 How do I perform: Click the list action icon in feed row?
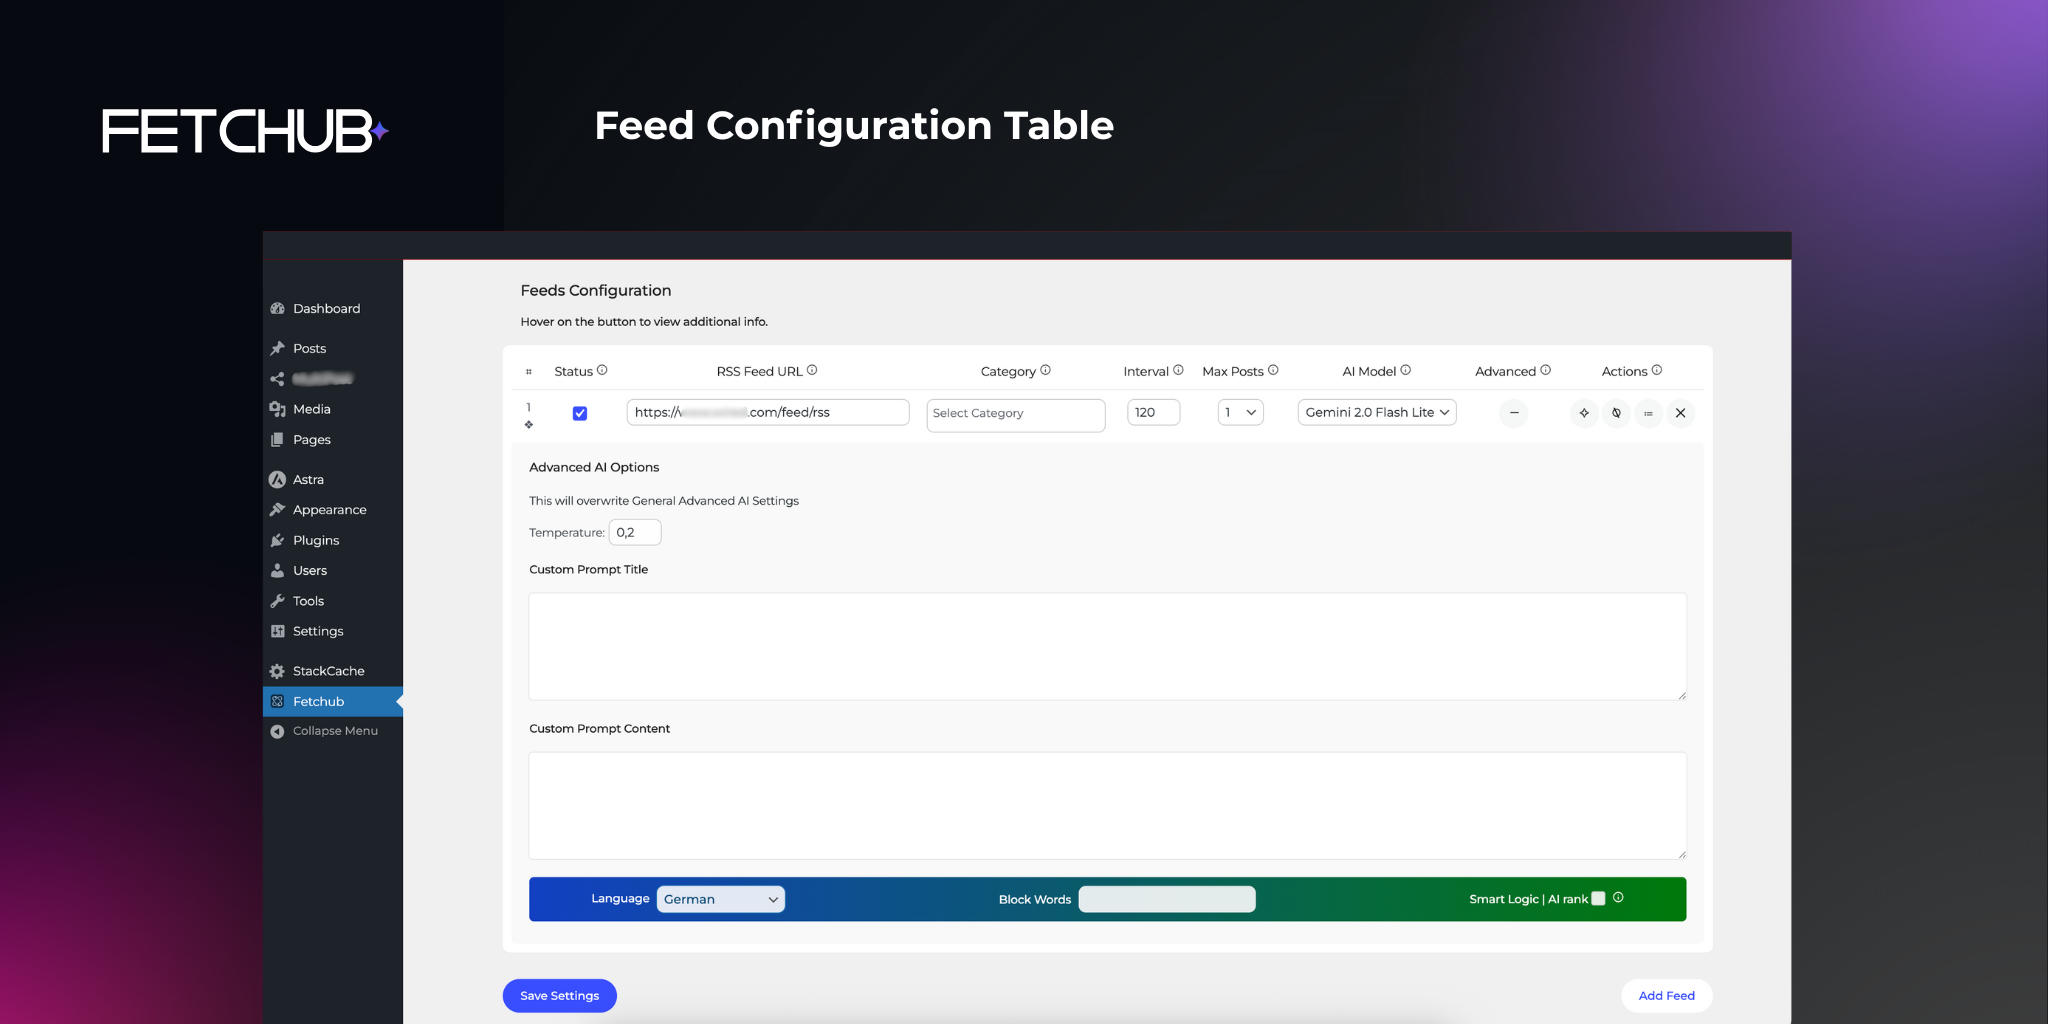(x=1648, y=413)
